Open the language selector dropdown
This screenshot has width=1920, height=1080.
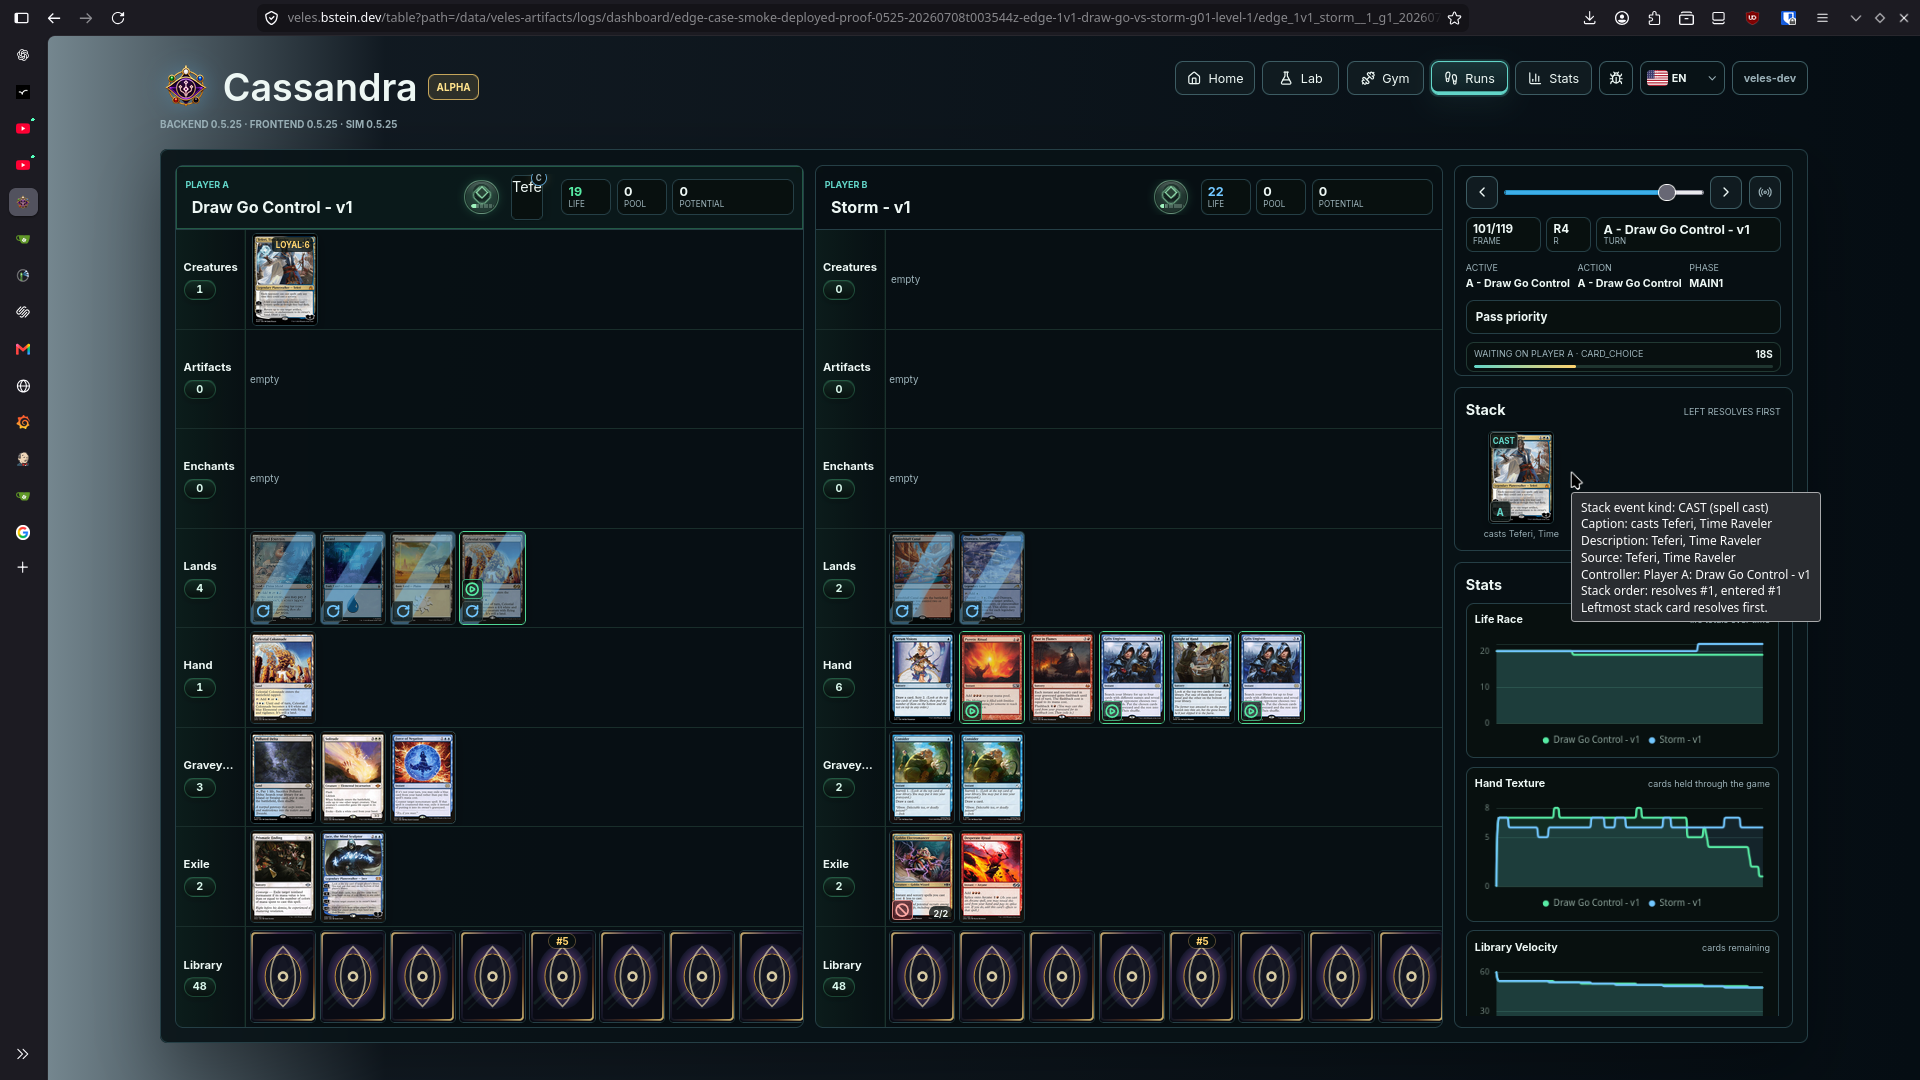[1682, 78]
